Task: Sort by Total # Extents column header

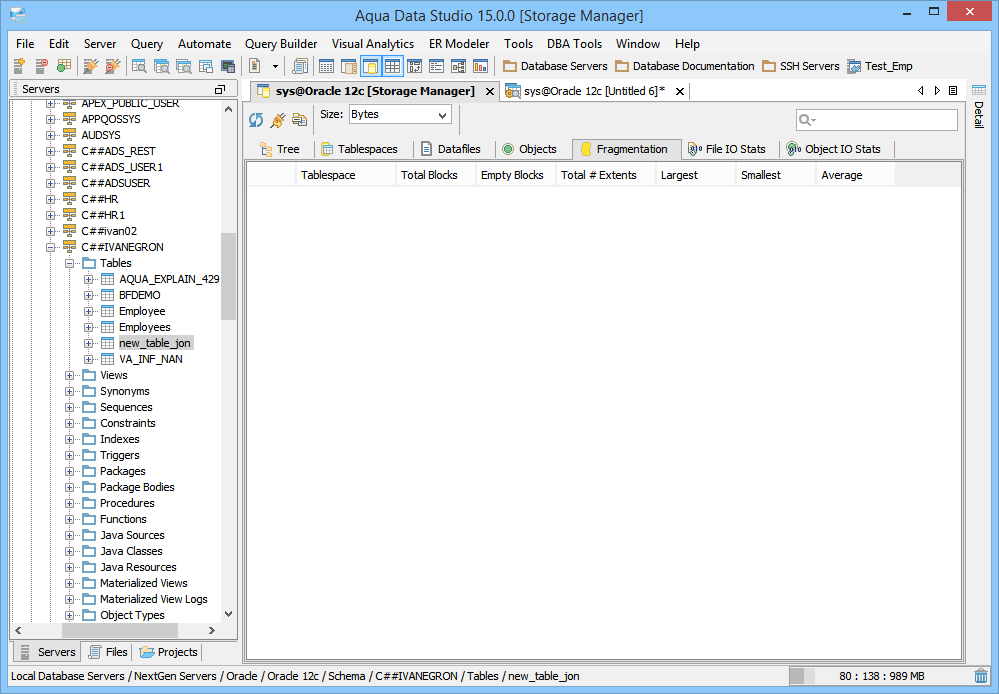Action: pos(606,175)
